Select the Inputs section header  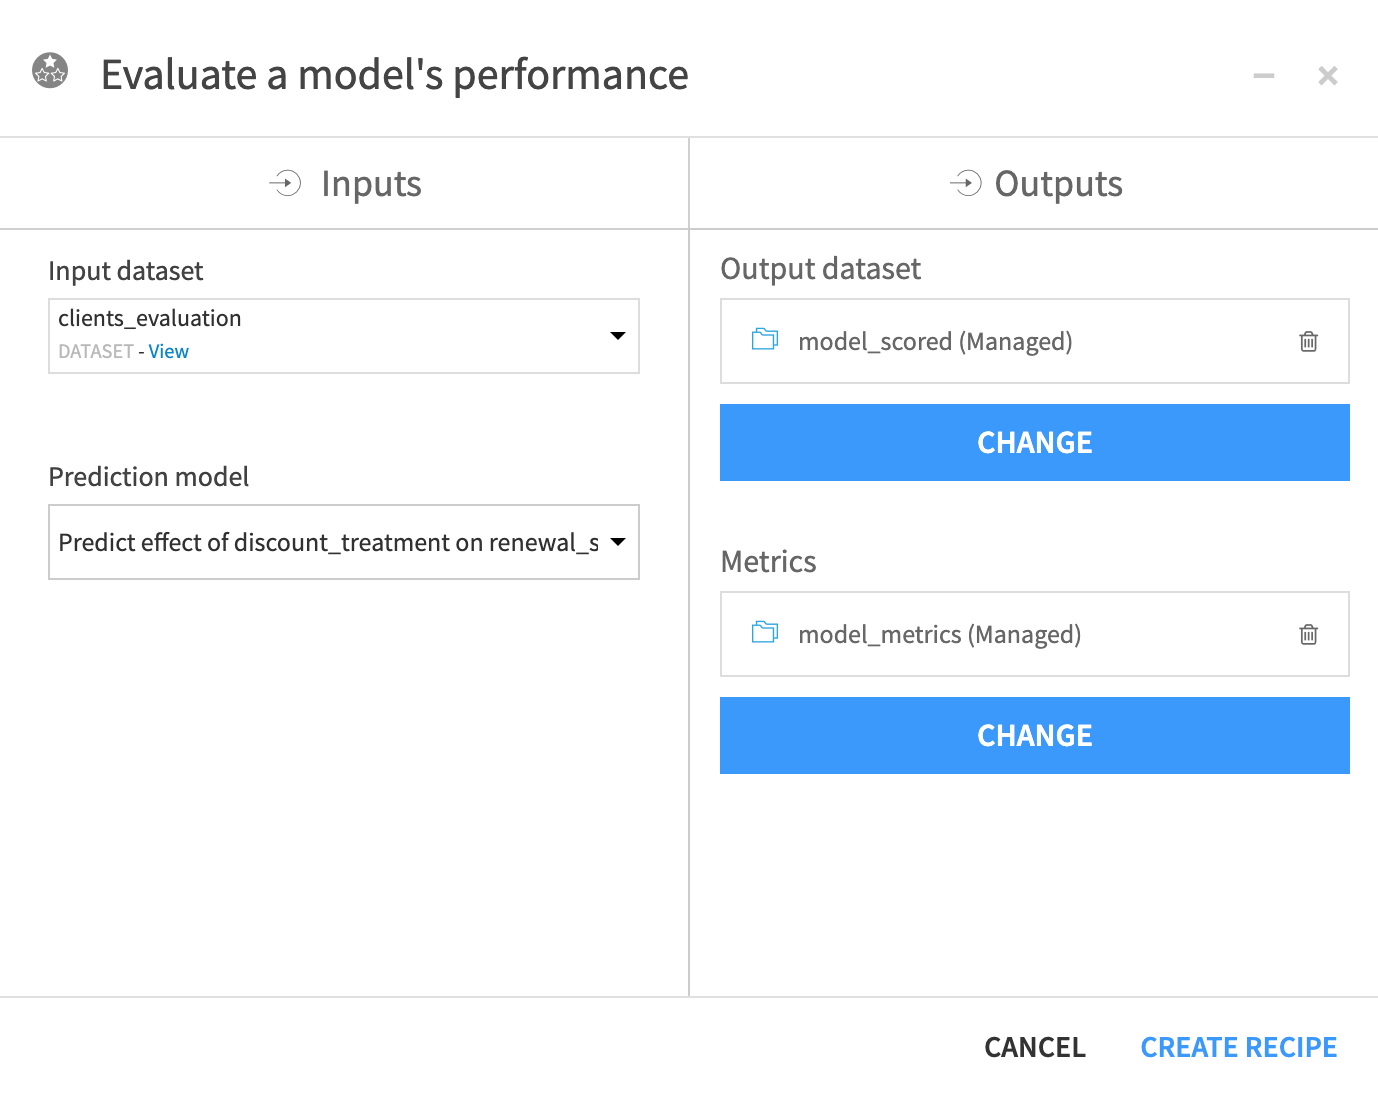coord(371,184)
